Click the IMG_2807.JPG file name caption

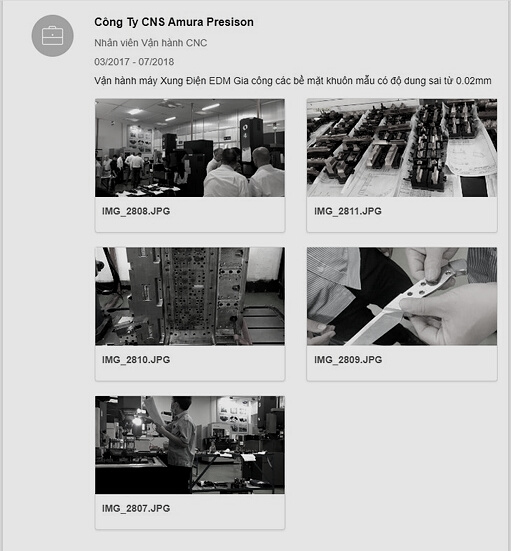(x=136, y=508)
